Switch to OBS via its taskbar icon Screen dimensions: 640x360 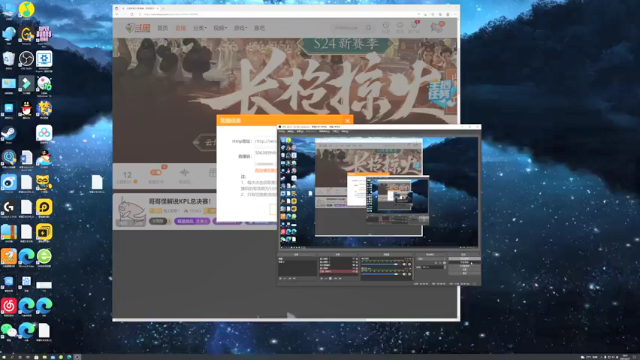tap(77, 357)
